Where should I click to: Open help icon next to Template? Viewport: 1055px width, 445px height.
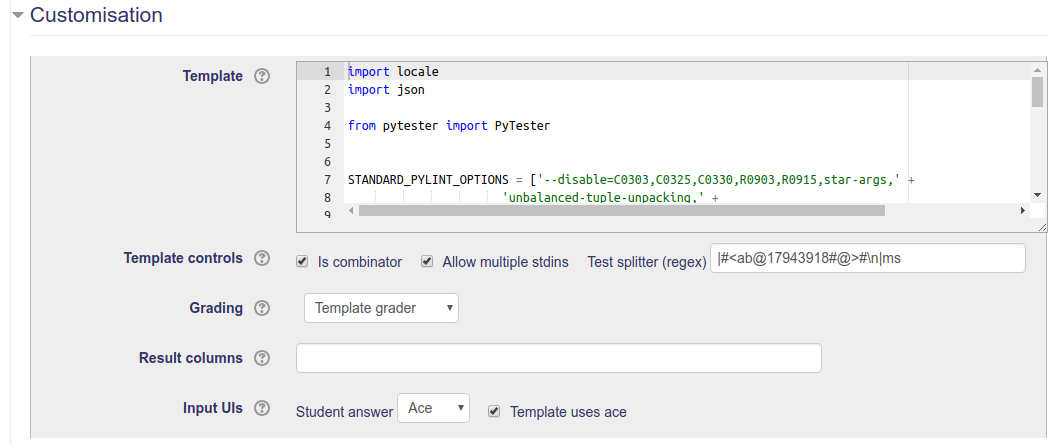pyautogui.click(x=262, y=76)
